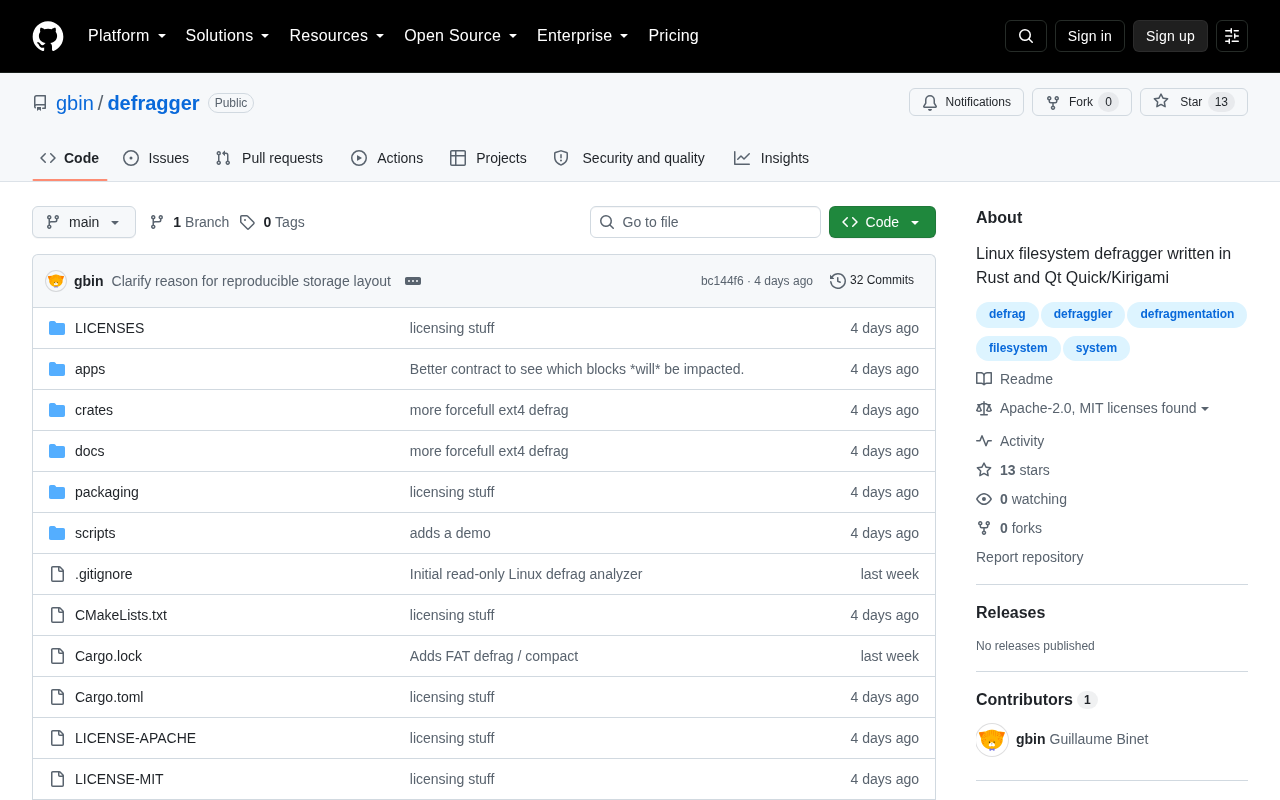
Task: Open the gbin owner link in breadcrumb
Action: coord(75,103)
